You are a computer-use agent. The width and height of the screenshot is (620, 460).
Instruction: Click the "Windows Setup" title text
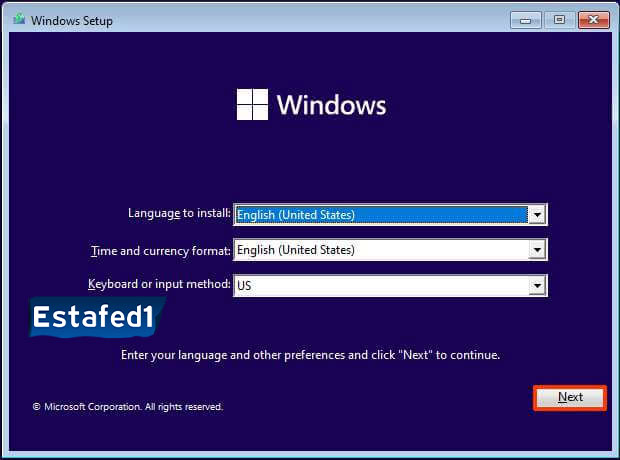pos(72,20)
